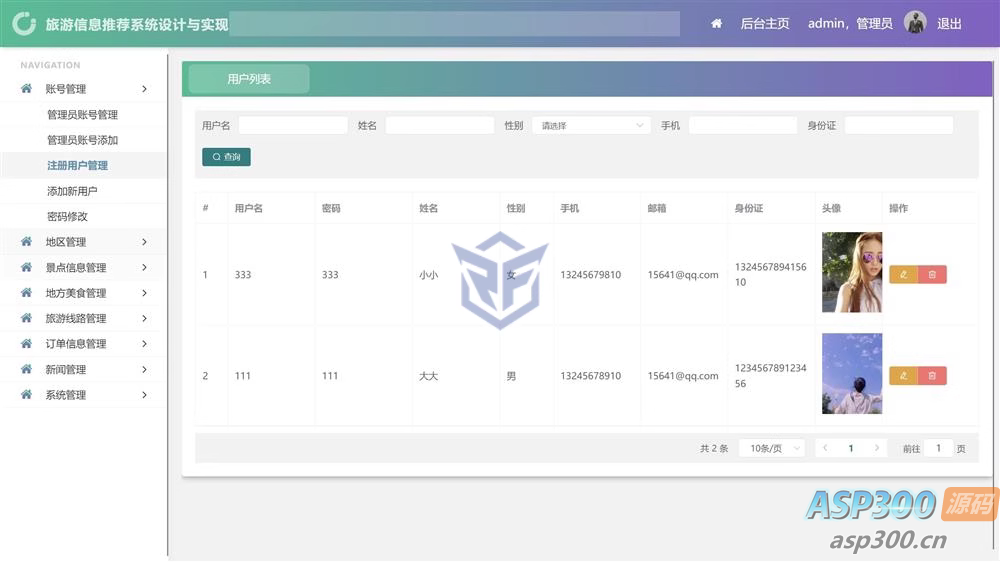This screenshot has width=1000, height=562.
Task: Expand the 景点信息管理 menu chevron
Action: tap(145, 267)
